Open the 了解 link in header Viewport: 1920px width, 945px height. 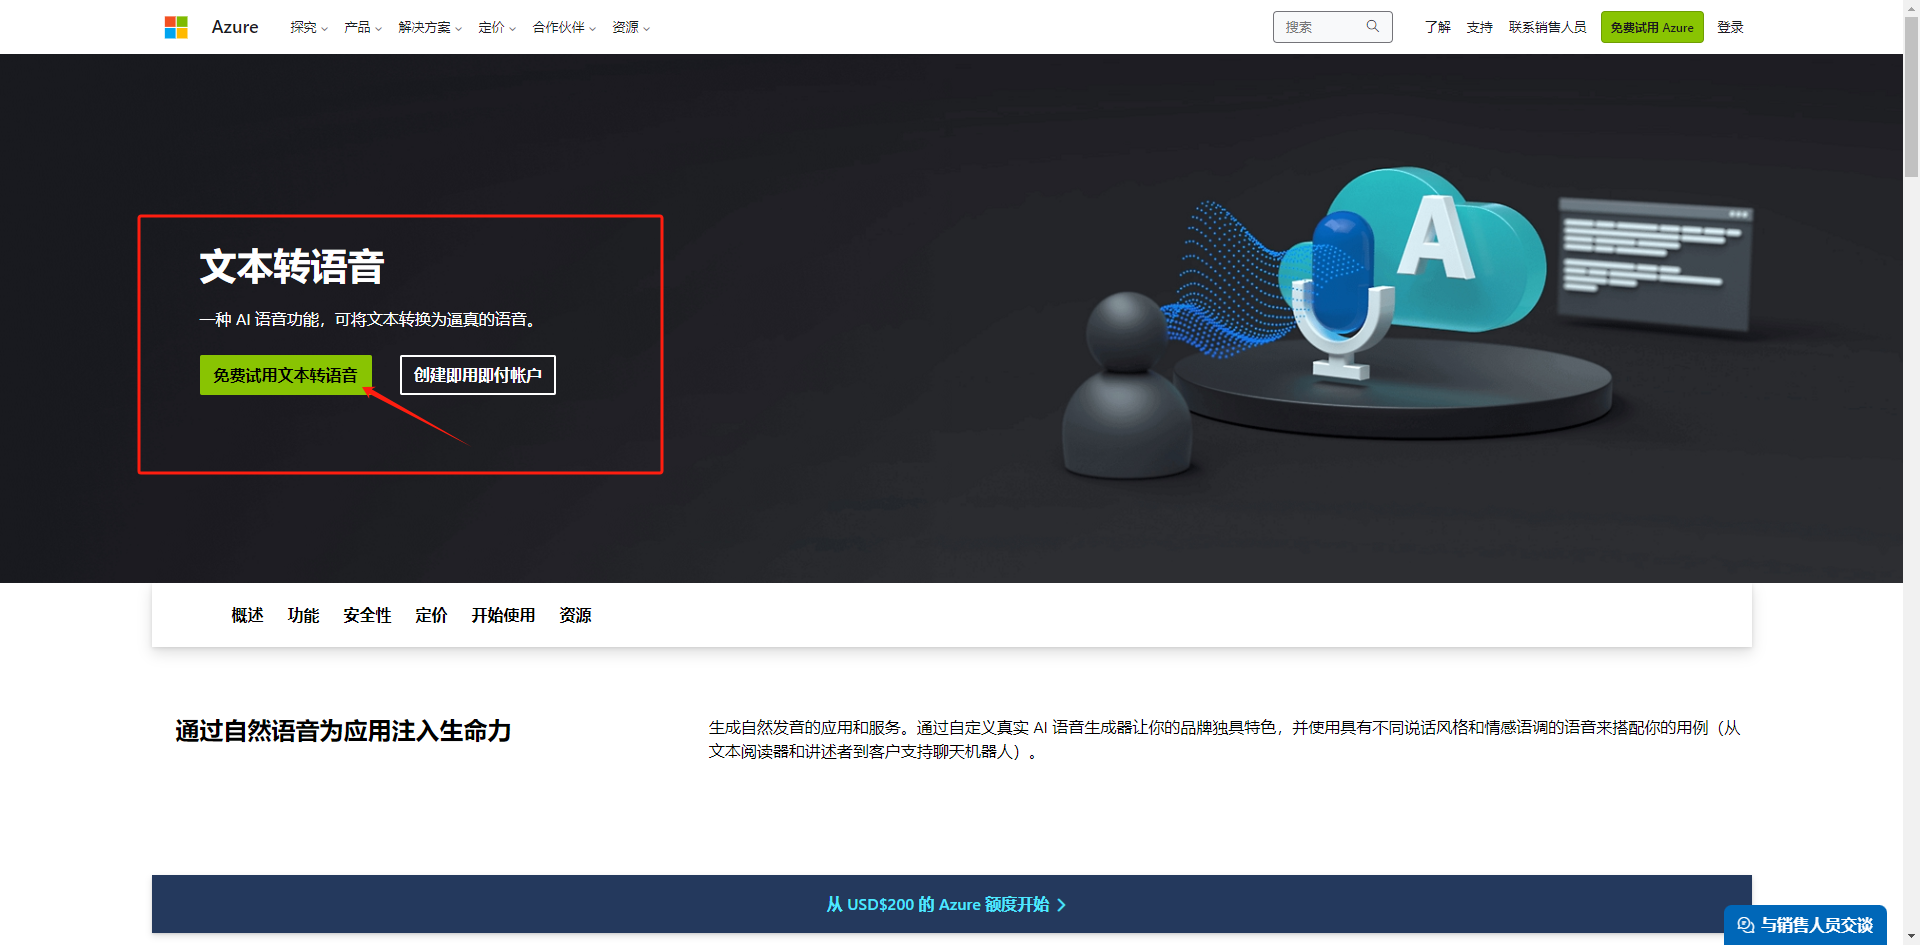(1438, 27)
